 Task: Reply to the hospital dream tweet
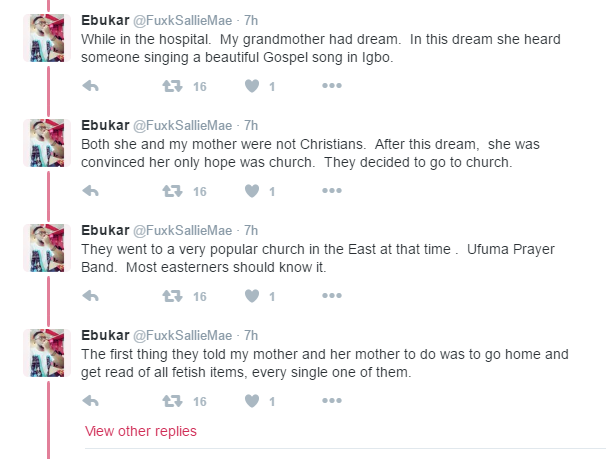(90, 87)
